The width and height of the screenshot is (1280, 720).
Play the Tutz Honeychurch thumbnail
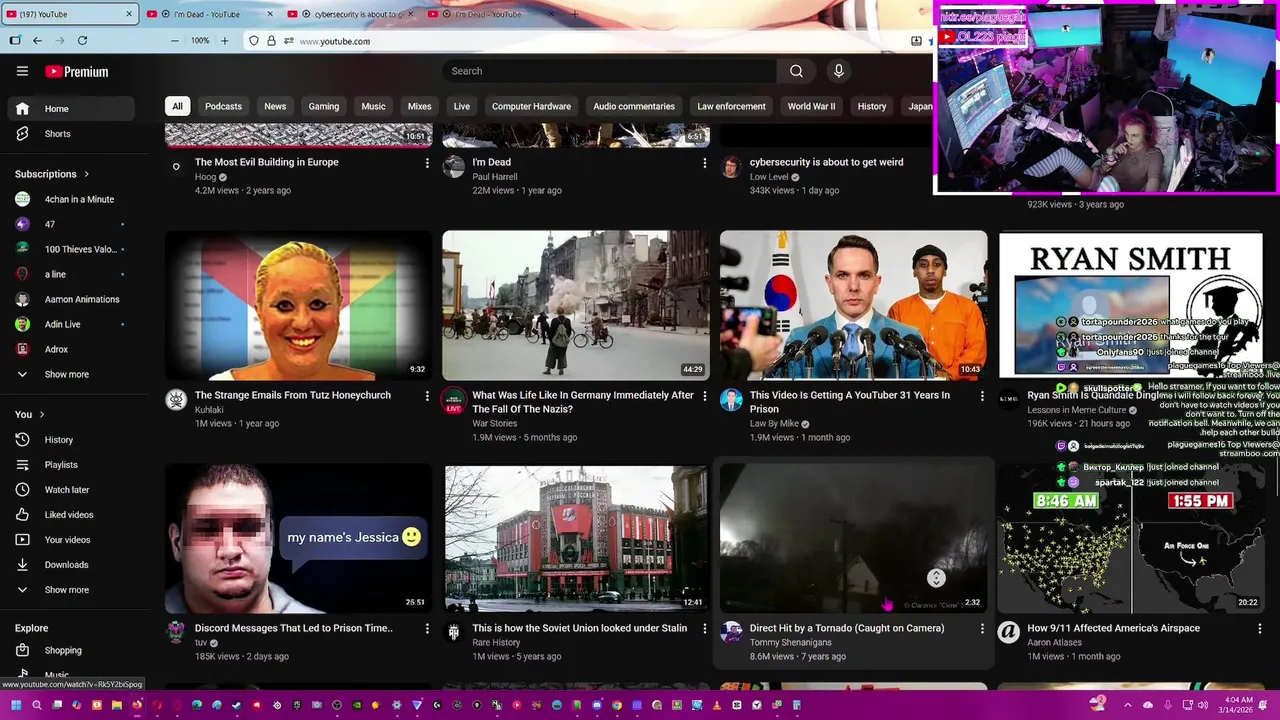pos(298,305)
